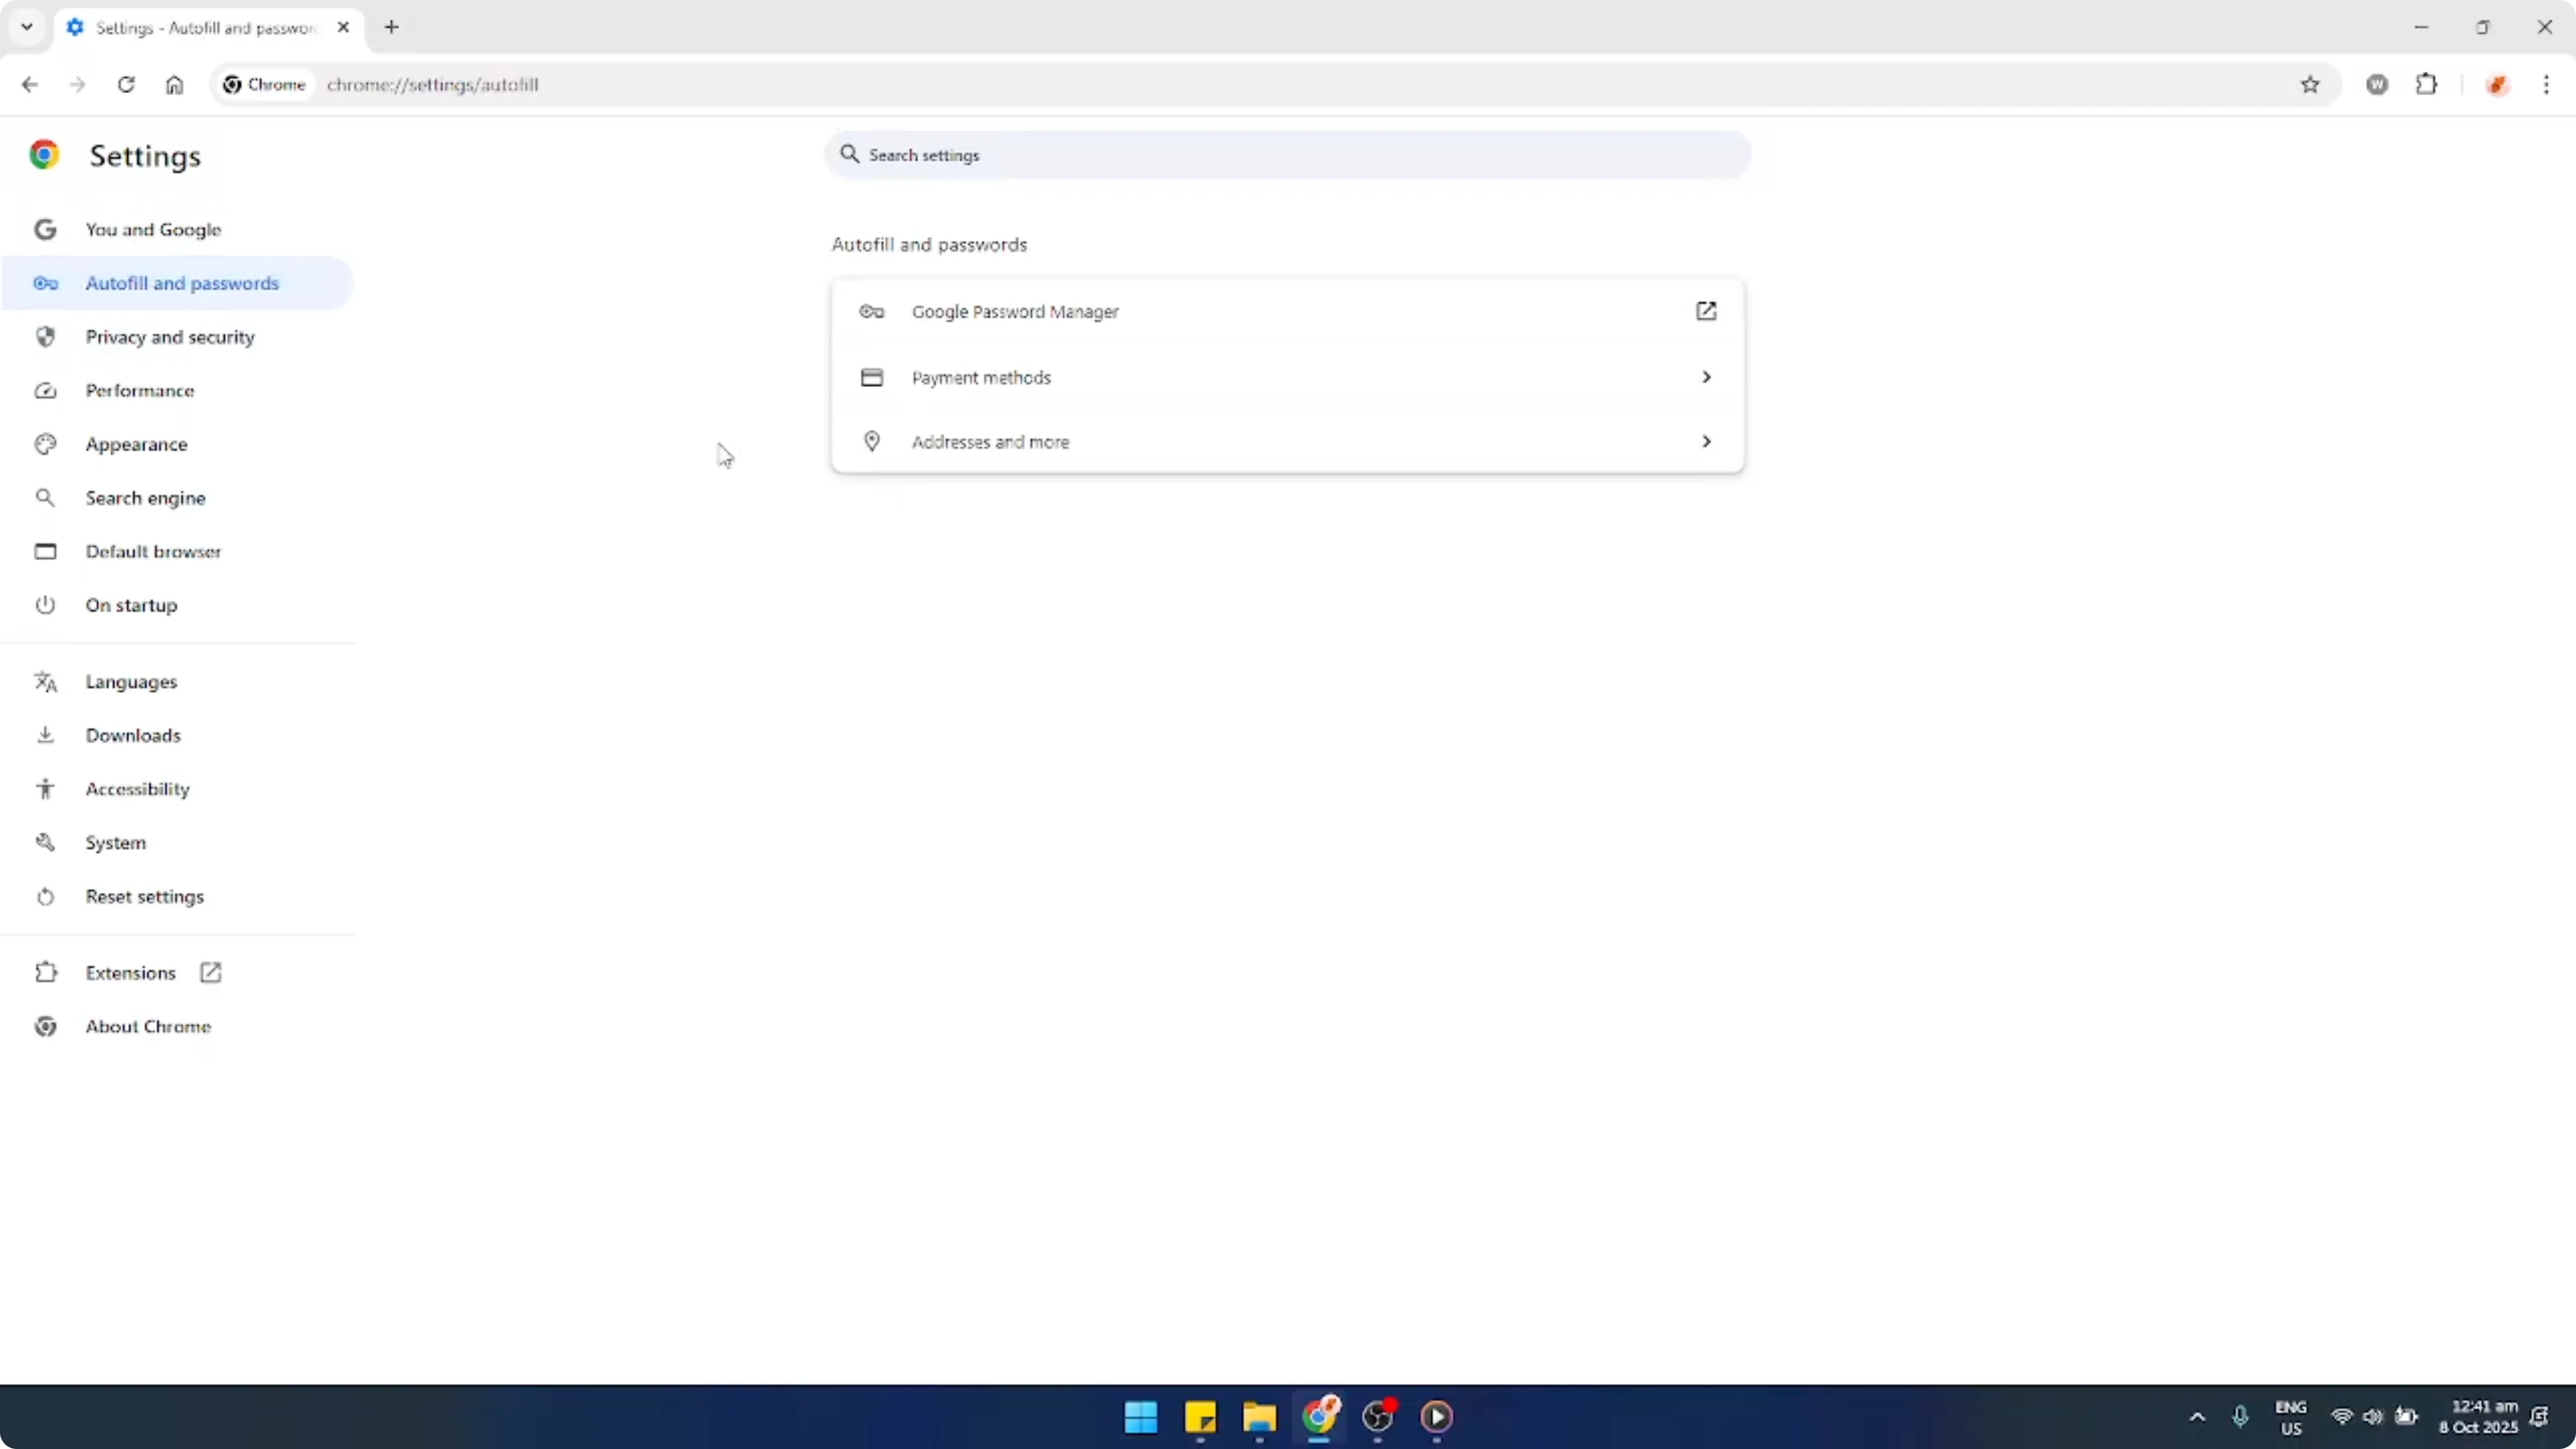2576x1449 pixels.
Task: Open the Chrome home button
Action: pyautogui.click(x=174, y=85)
